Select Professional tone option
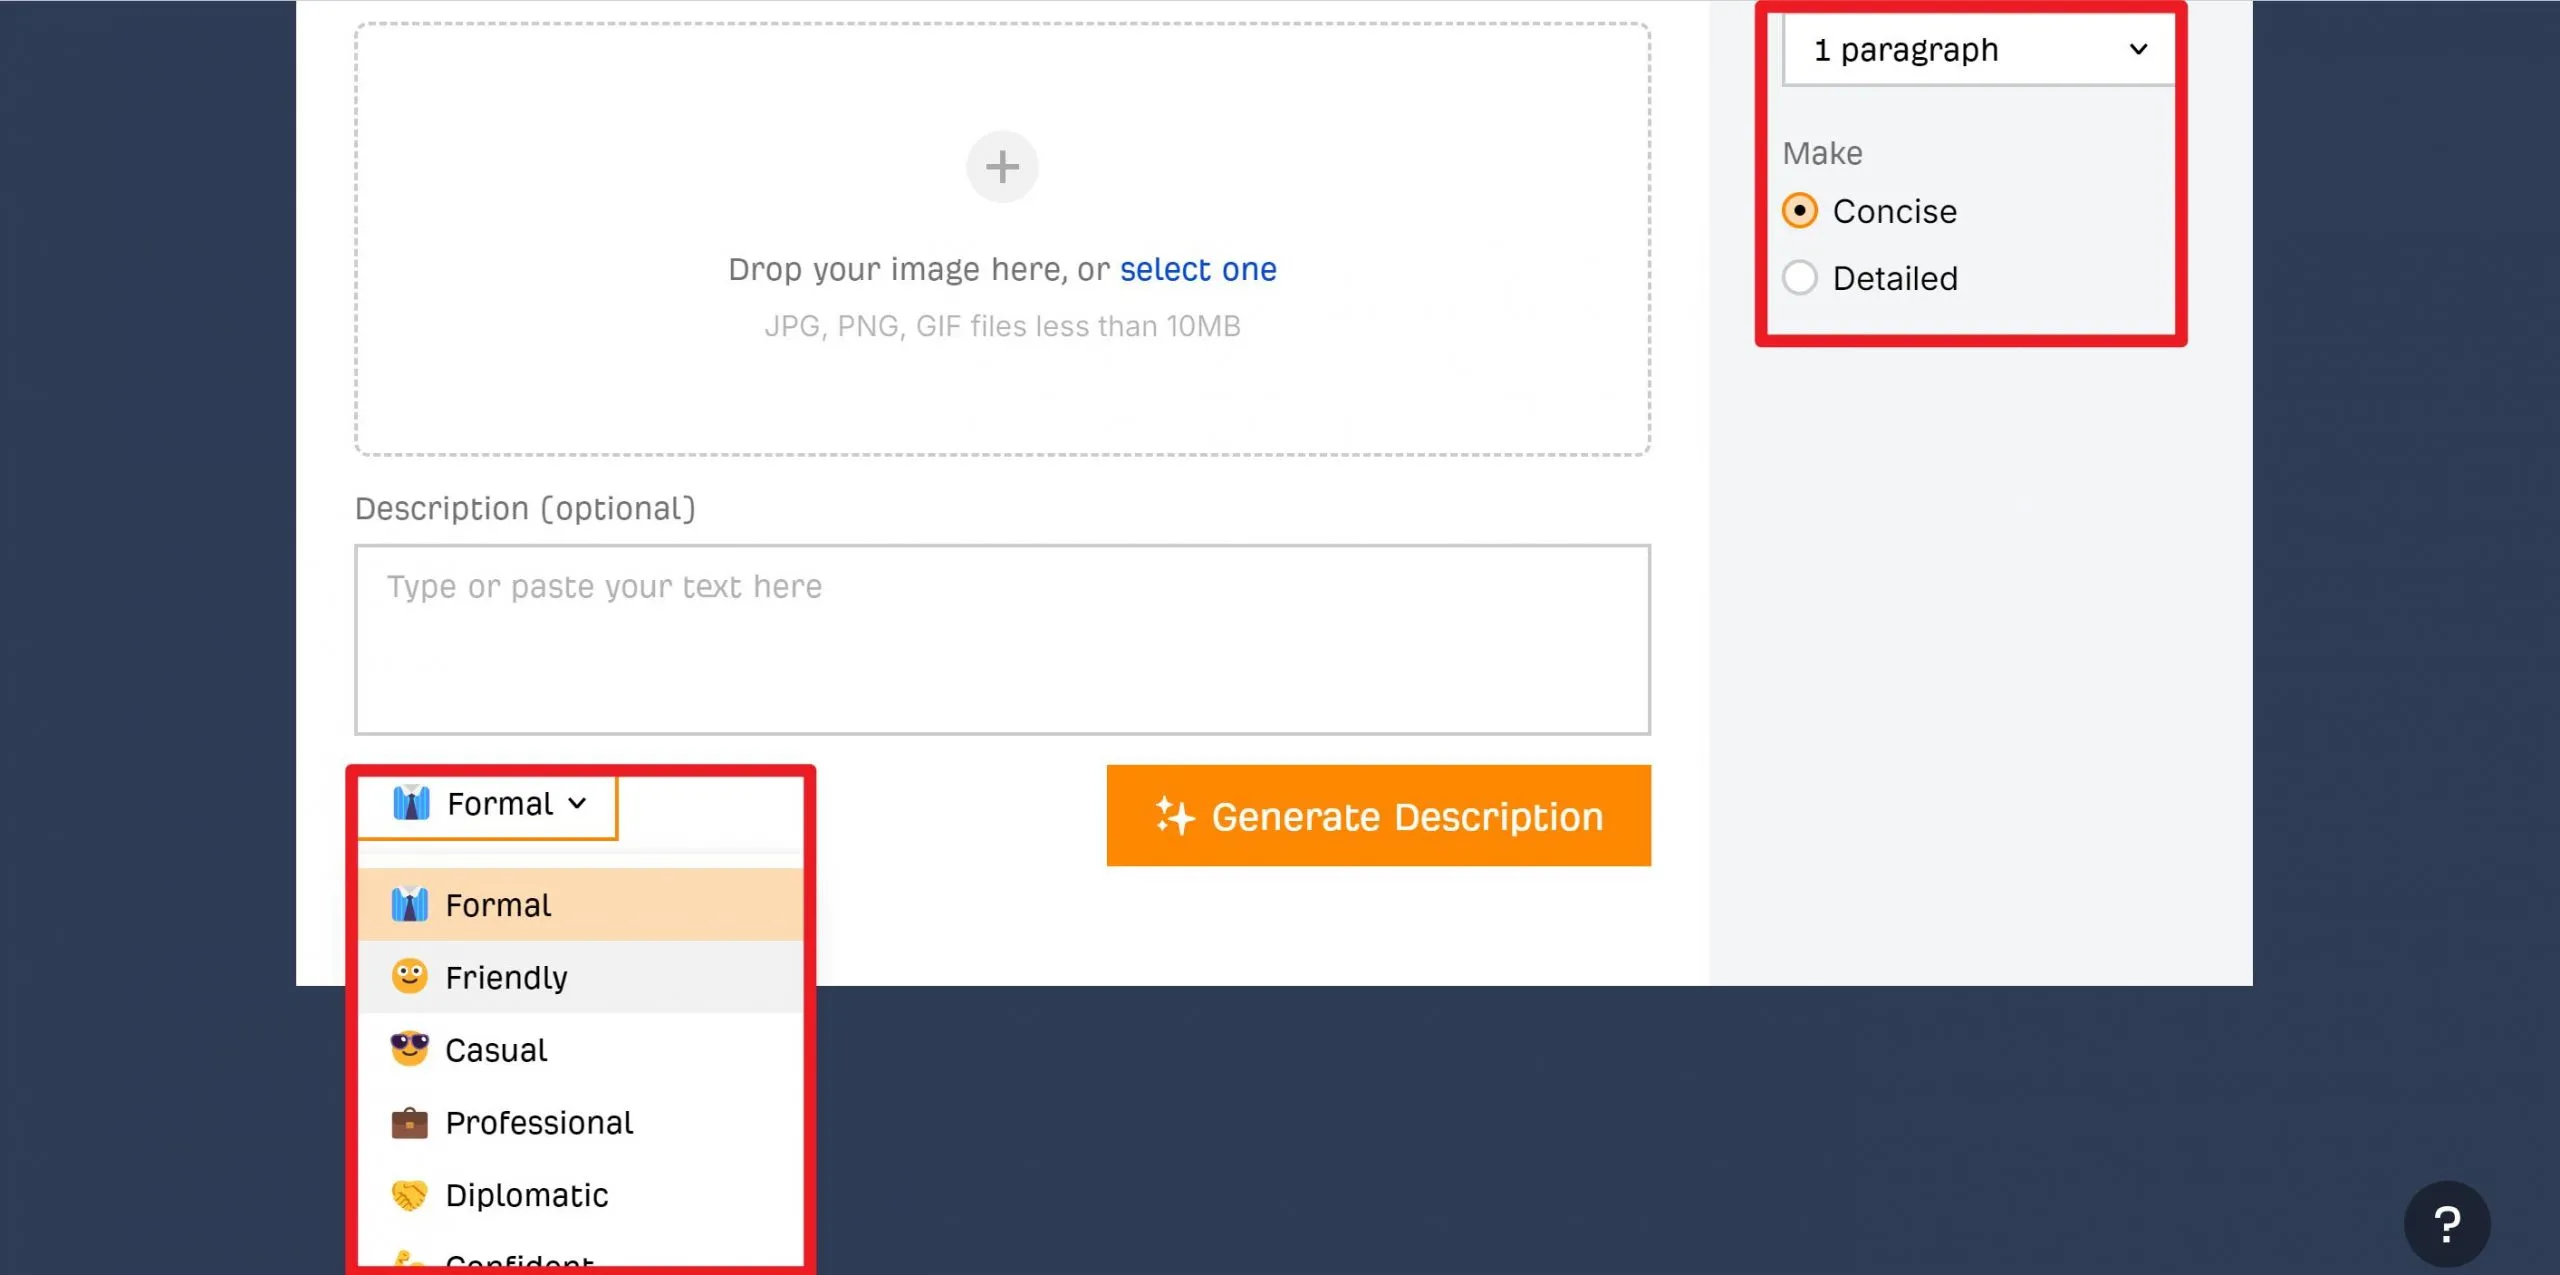This screenshot has width=2560, height=1275. pos(539,1122)
